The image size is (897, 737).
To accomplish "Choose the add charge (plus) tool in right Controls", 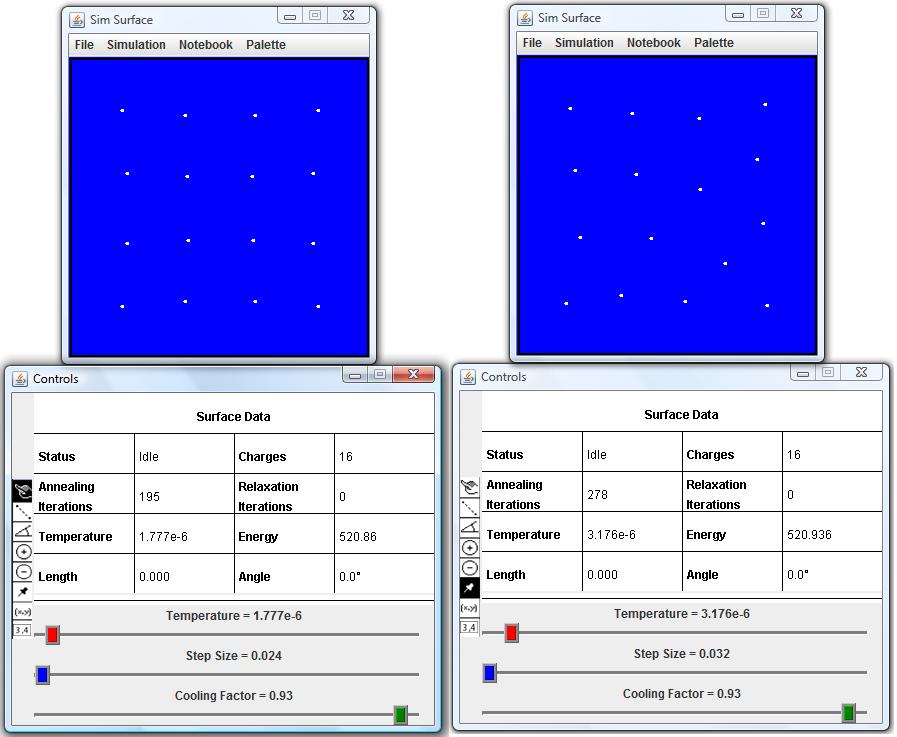I will [469, 548].
